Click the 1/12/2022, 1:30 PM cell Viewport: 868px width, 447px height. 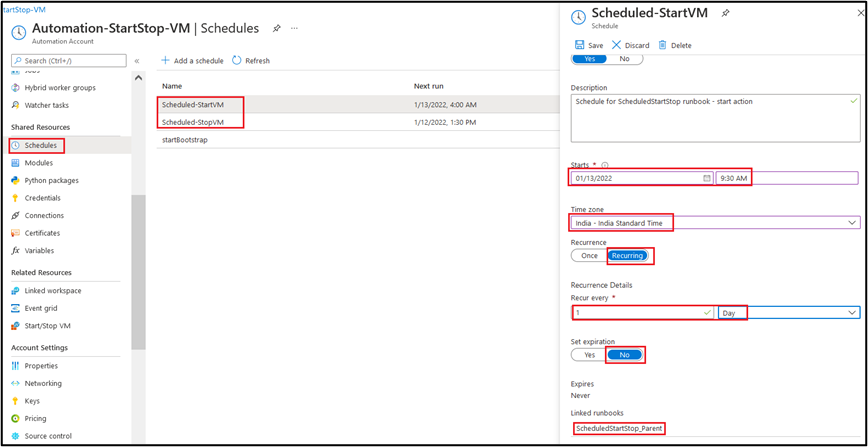point(445,122)
